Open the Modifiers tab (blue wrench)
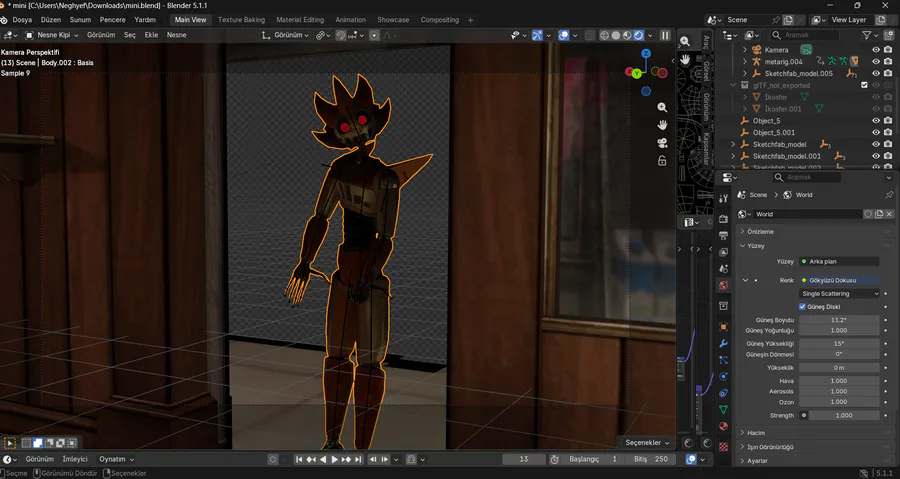Image resolution: width=900 pixels, height=479 pixels. tap(723, 344)
